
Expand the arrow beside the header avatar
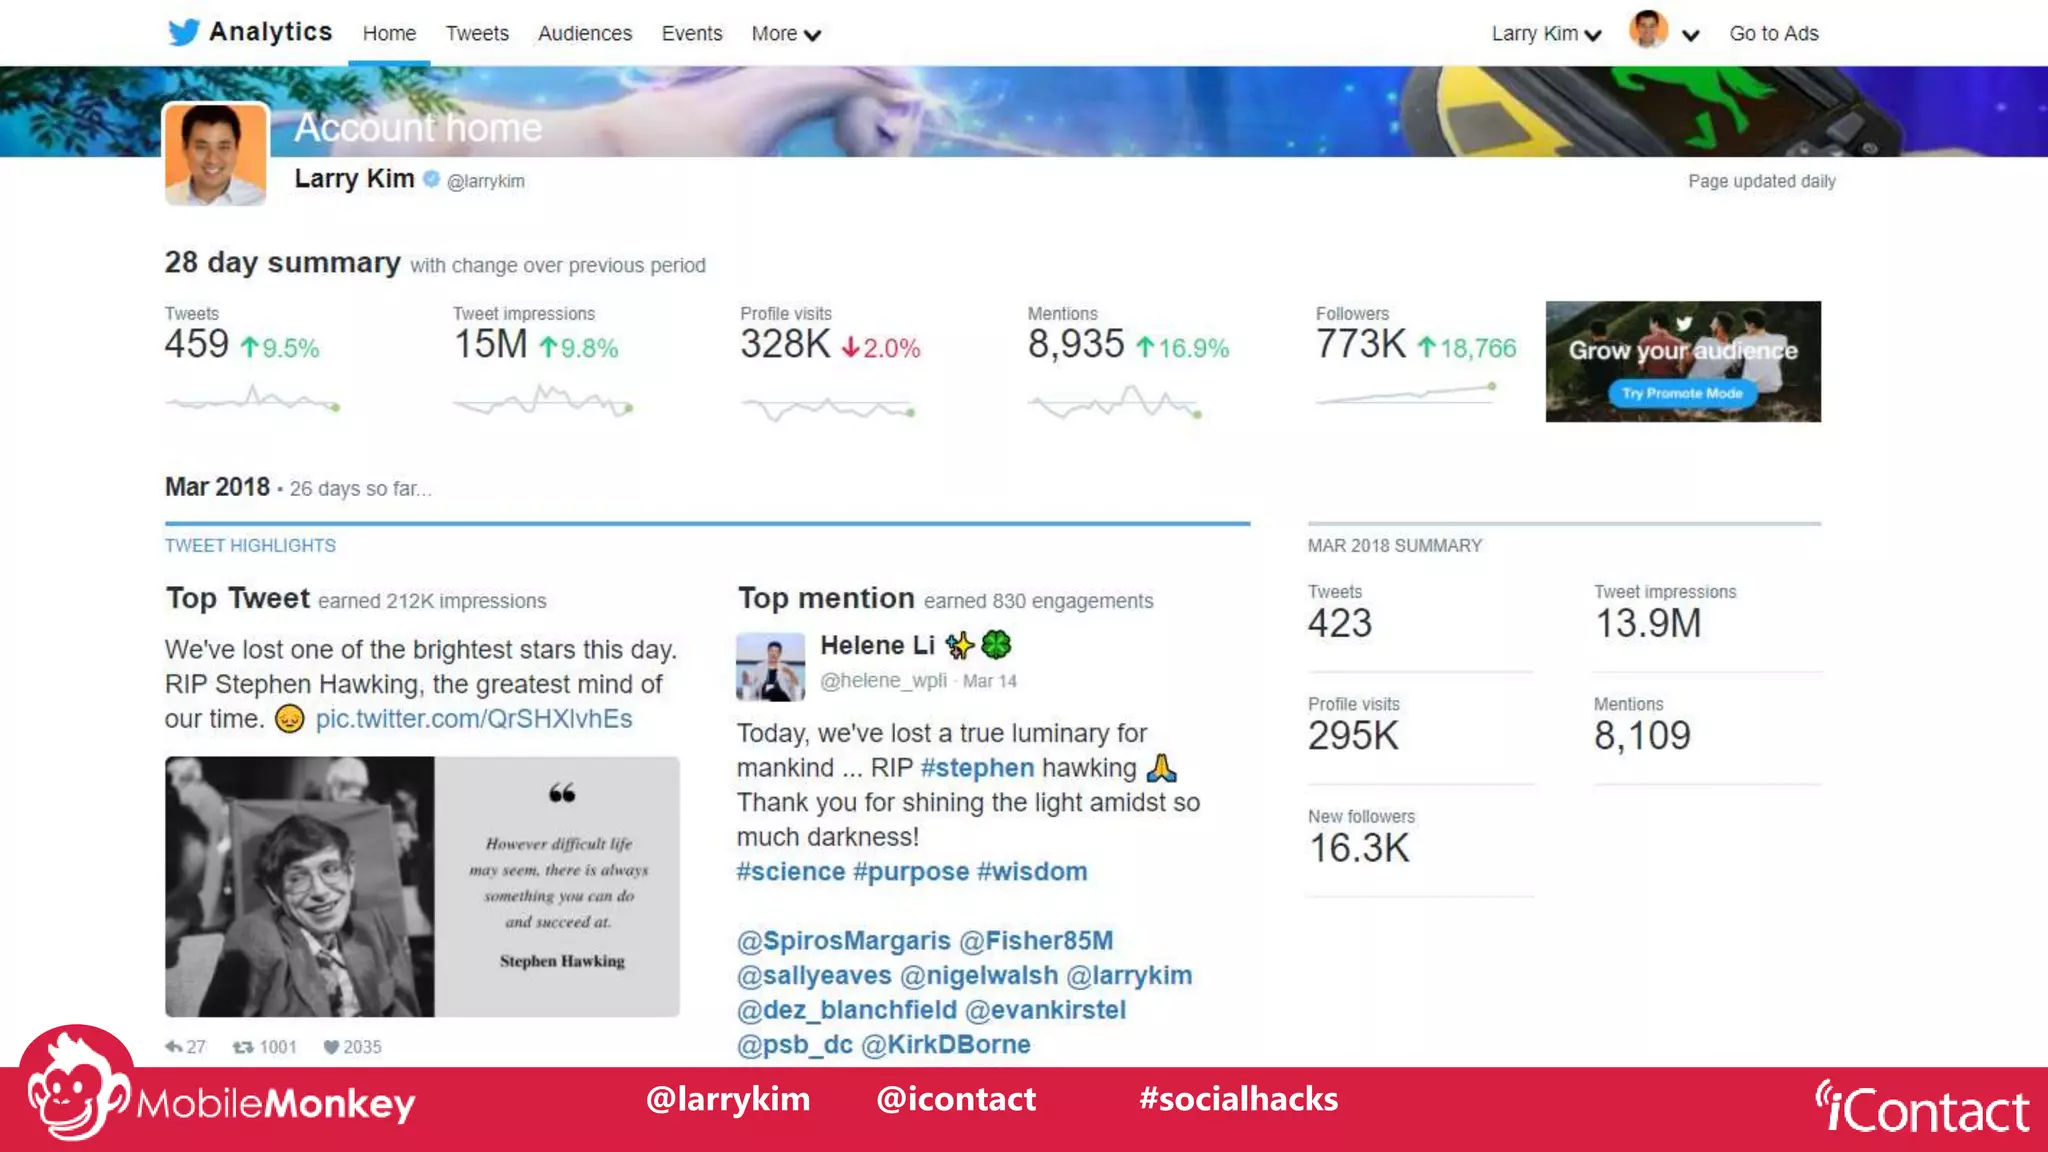[x=1691, y=35]
